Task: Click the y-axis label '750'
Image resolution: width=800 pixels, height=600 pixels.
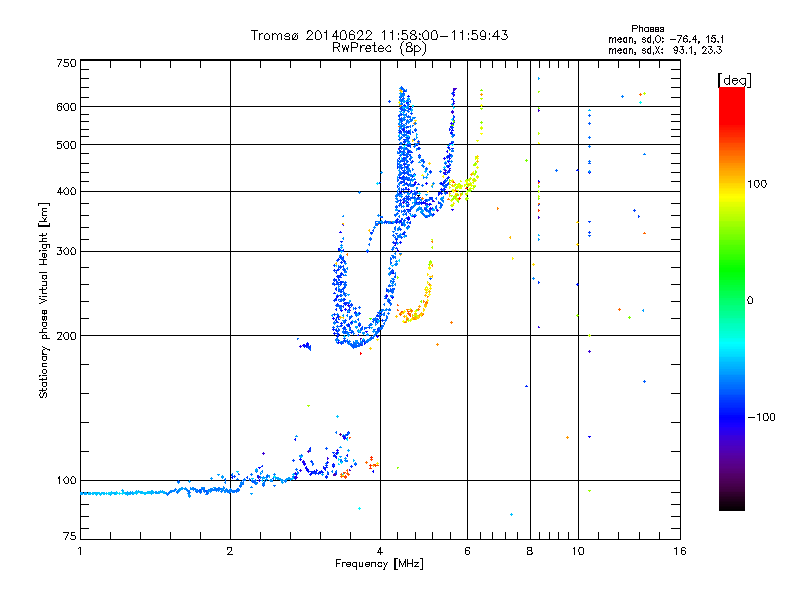Action: point(66,63)
